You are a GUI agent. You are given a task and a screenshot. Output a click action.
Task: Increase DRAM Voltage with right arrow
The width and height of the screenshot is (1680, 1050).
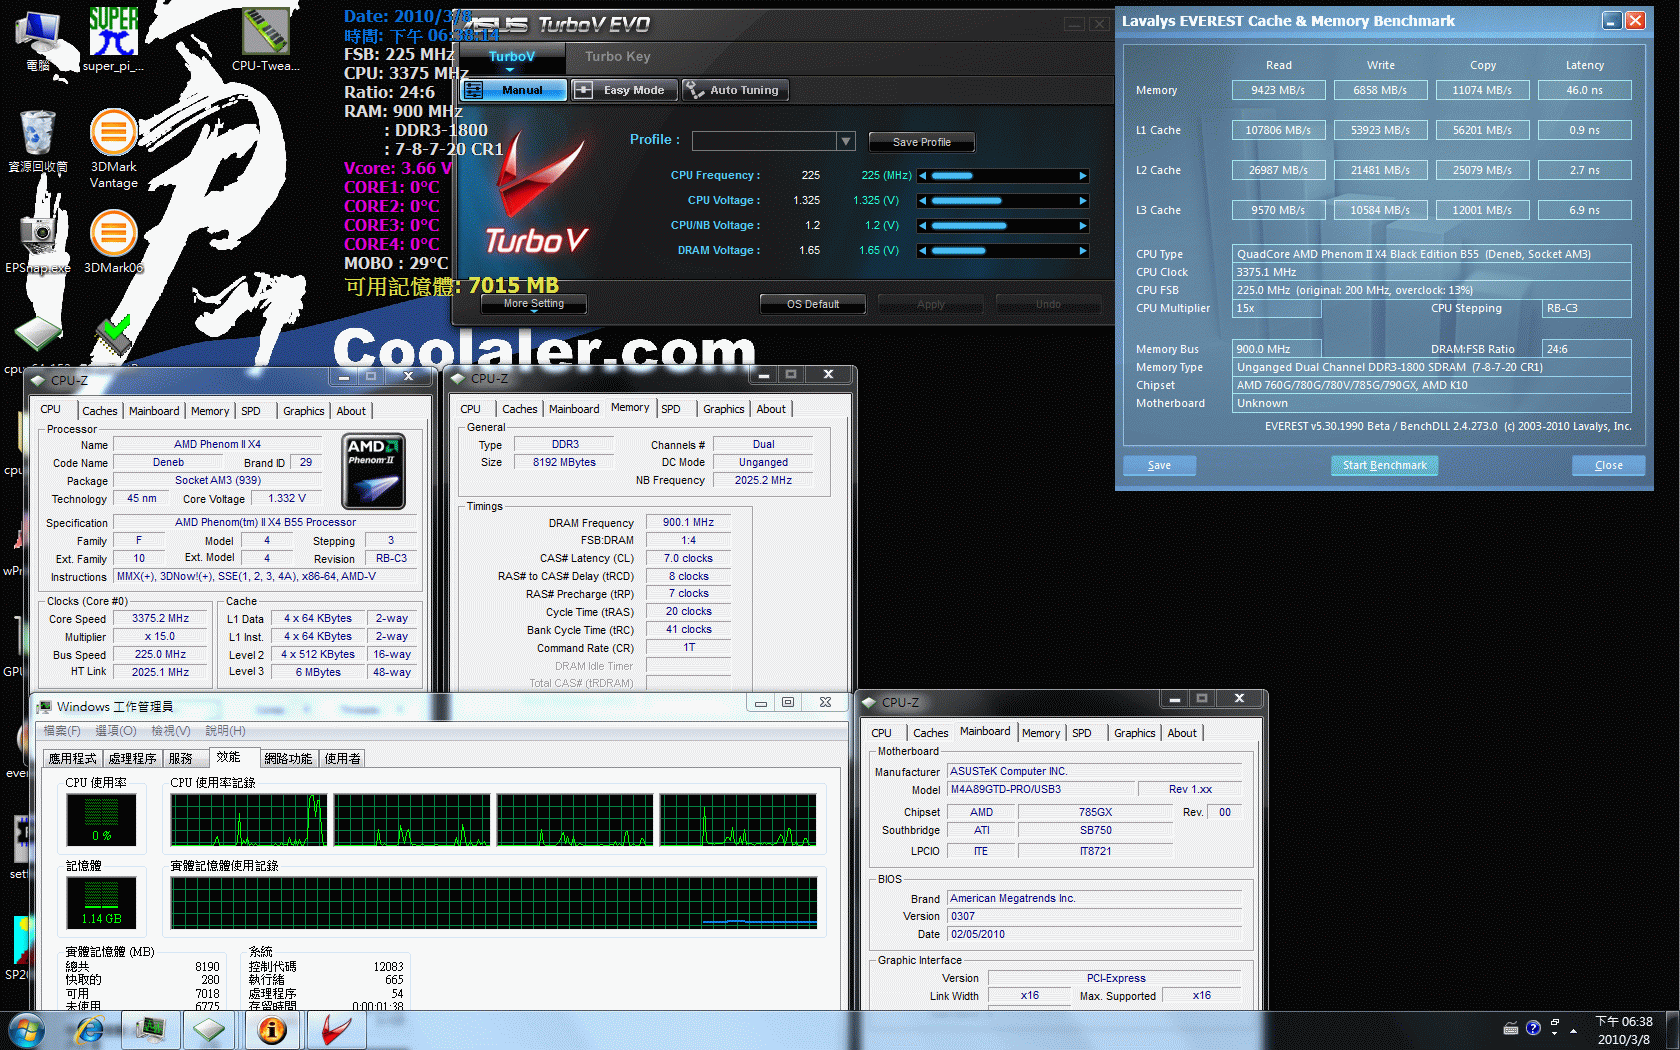point(1083,251)
